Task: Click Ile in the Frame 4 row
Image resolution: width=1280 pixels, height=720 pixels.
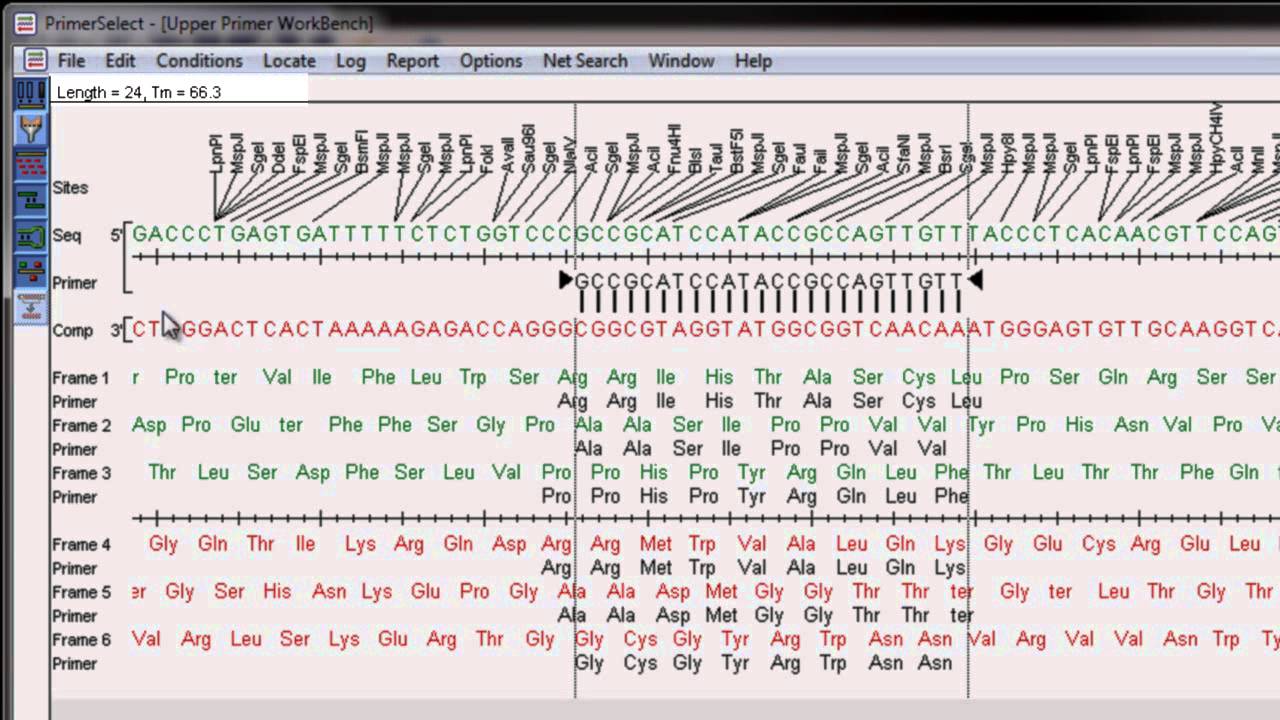Action: click(305, 545)
